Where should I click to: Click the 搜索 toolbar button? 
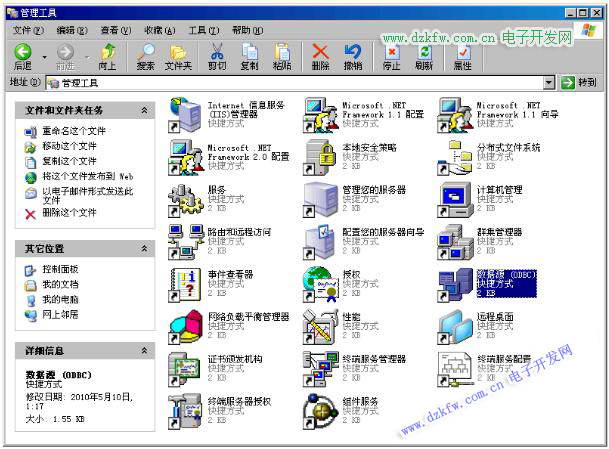pyautogui.click(x=145, y=57)
